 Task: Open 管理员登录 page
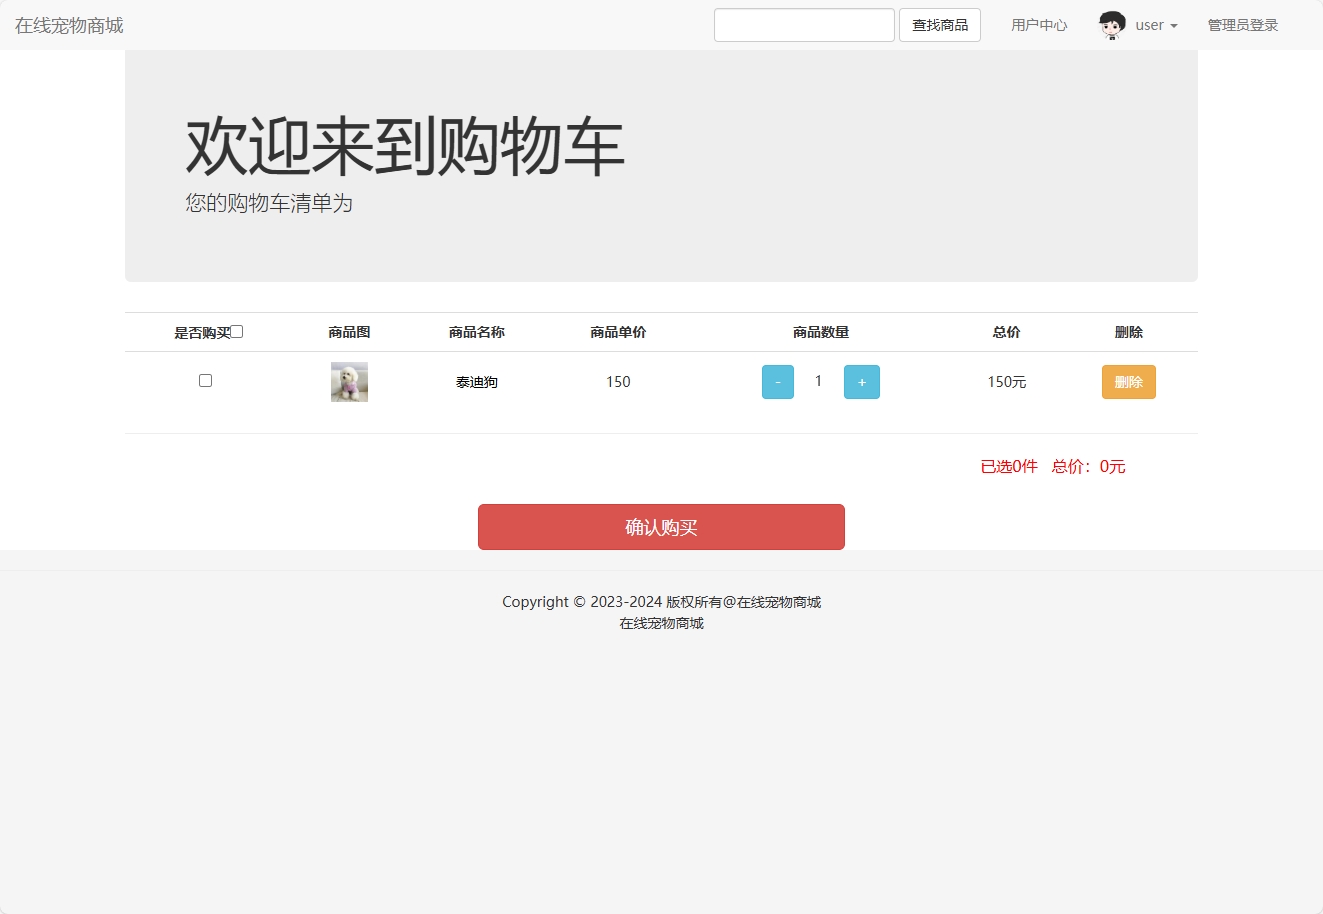(x=1242, y=25)
